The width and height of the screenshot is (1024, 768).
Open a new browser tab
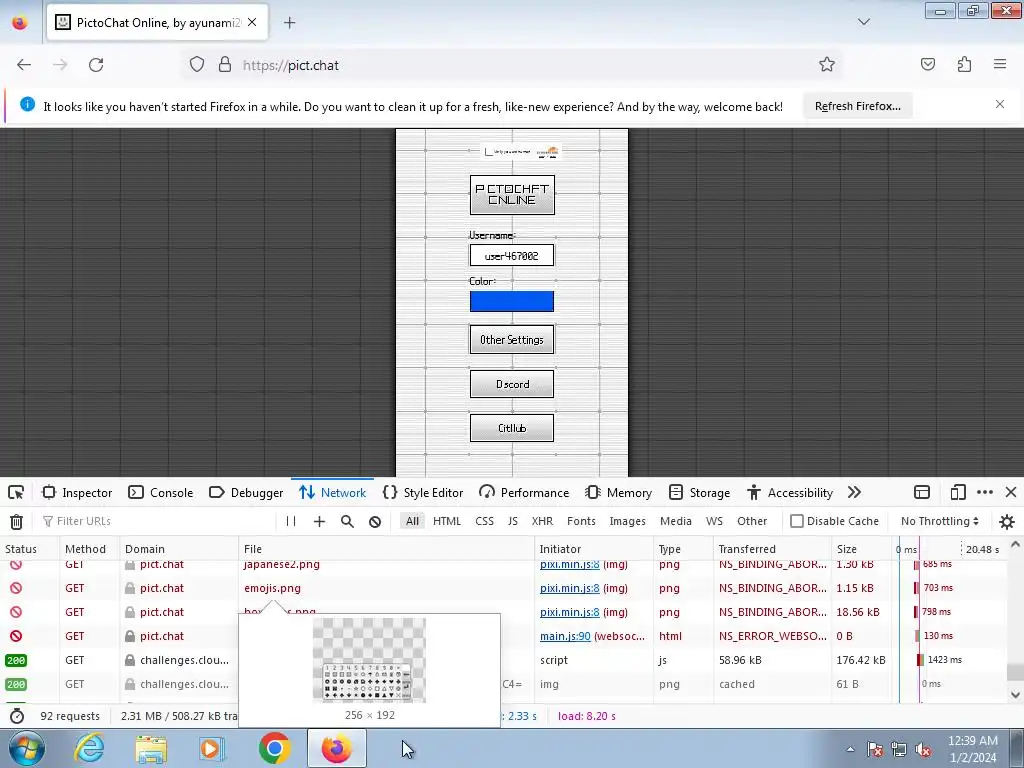tap(289, 23)
